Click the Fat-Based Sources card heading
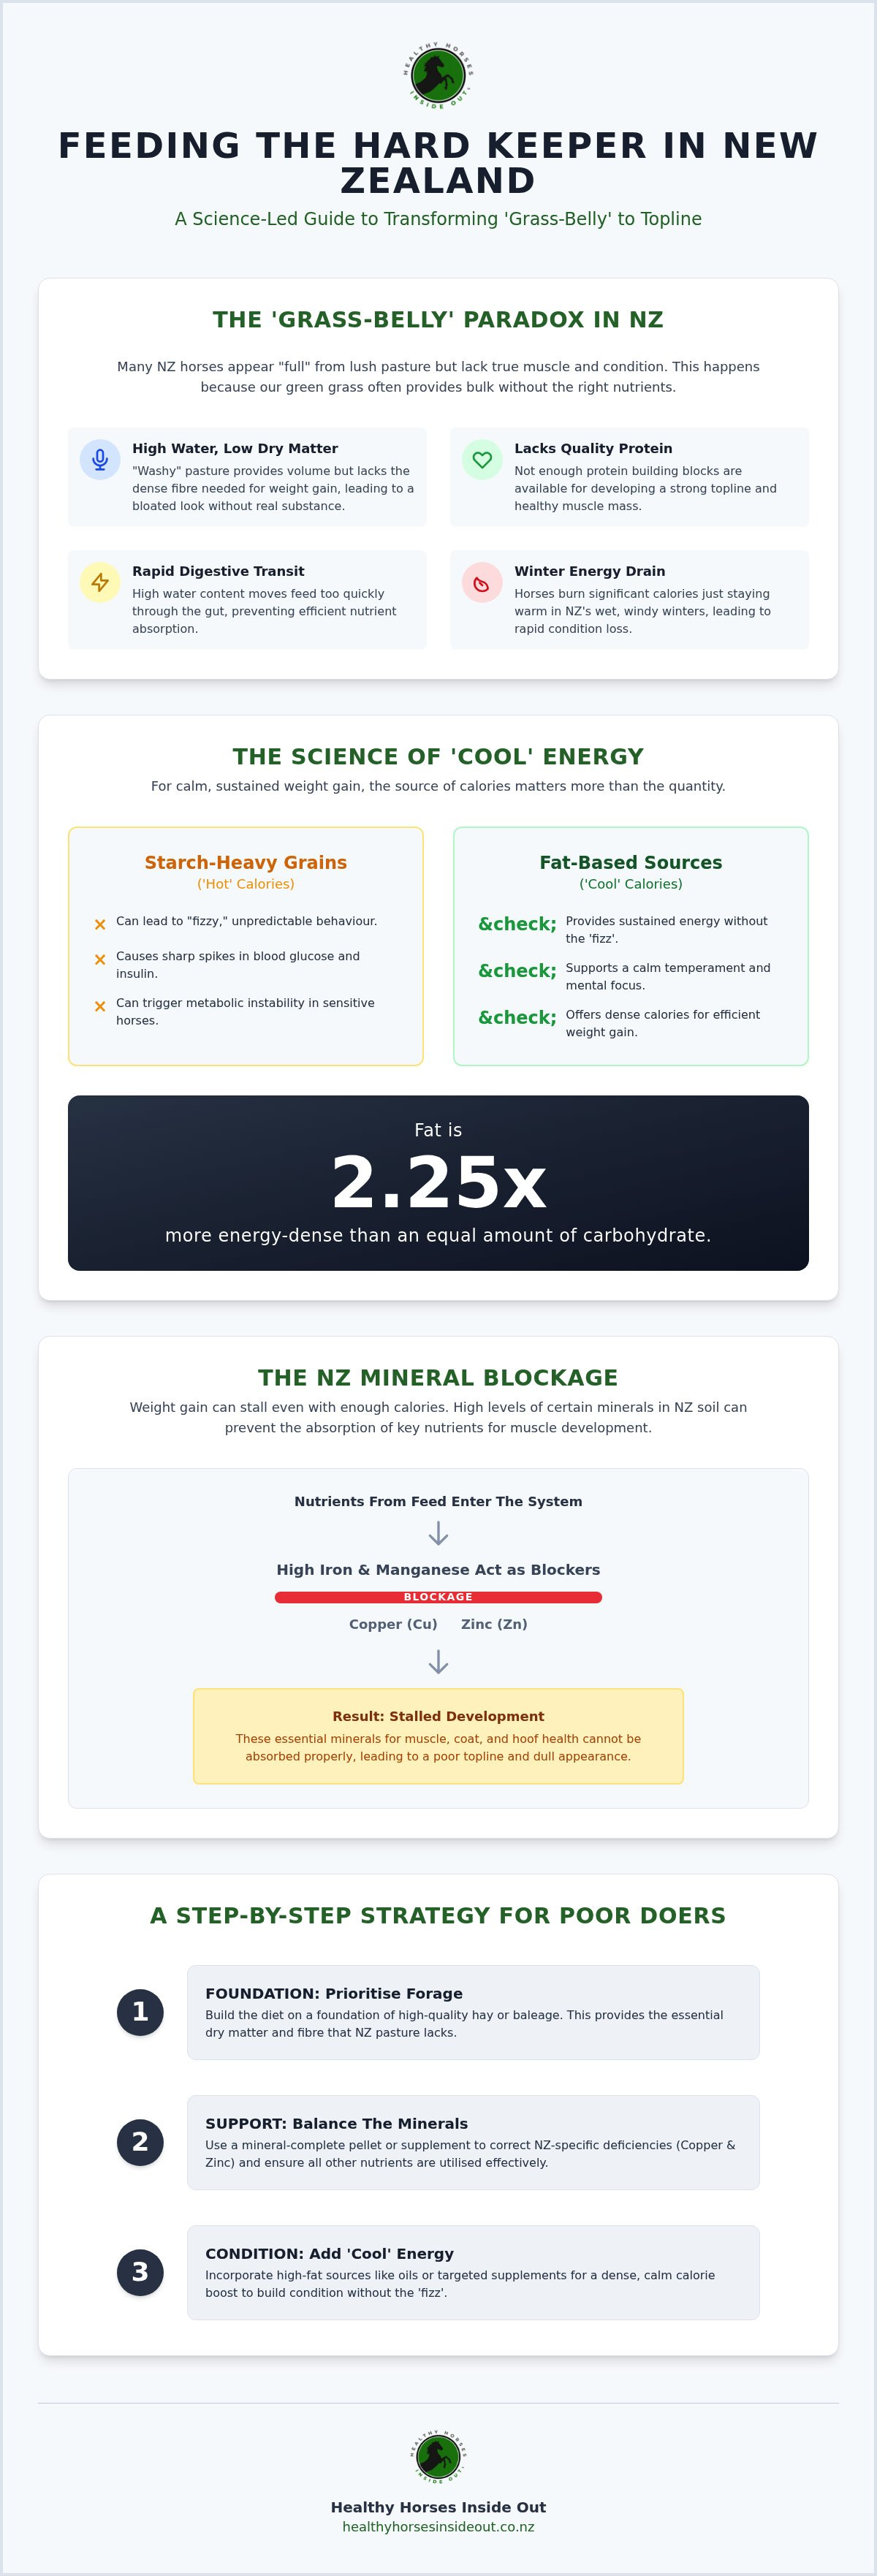877x2576 pixels. [x=630, y=862]
